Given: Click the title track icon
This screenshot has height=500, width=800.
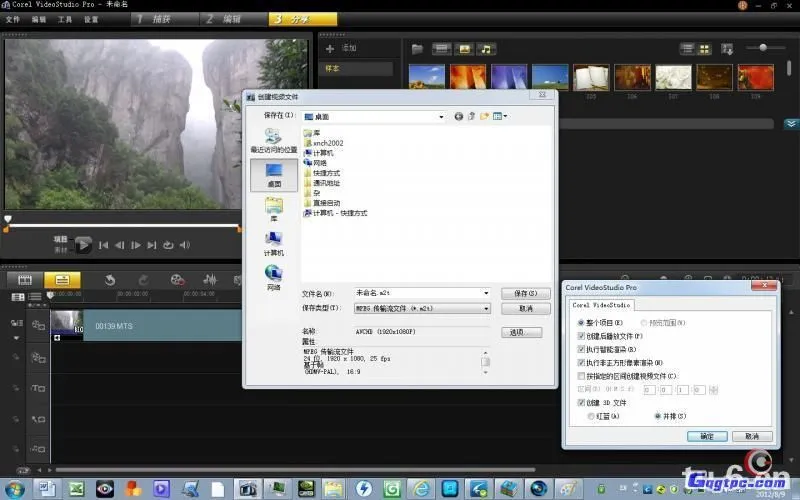Looking at the screenshot, I should [x=38, y=388].
